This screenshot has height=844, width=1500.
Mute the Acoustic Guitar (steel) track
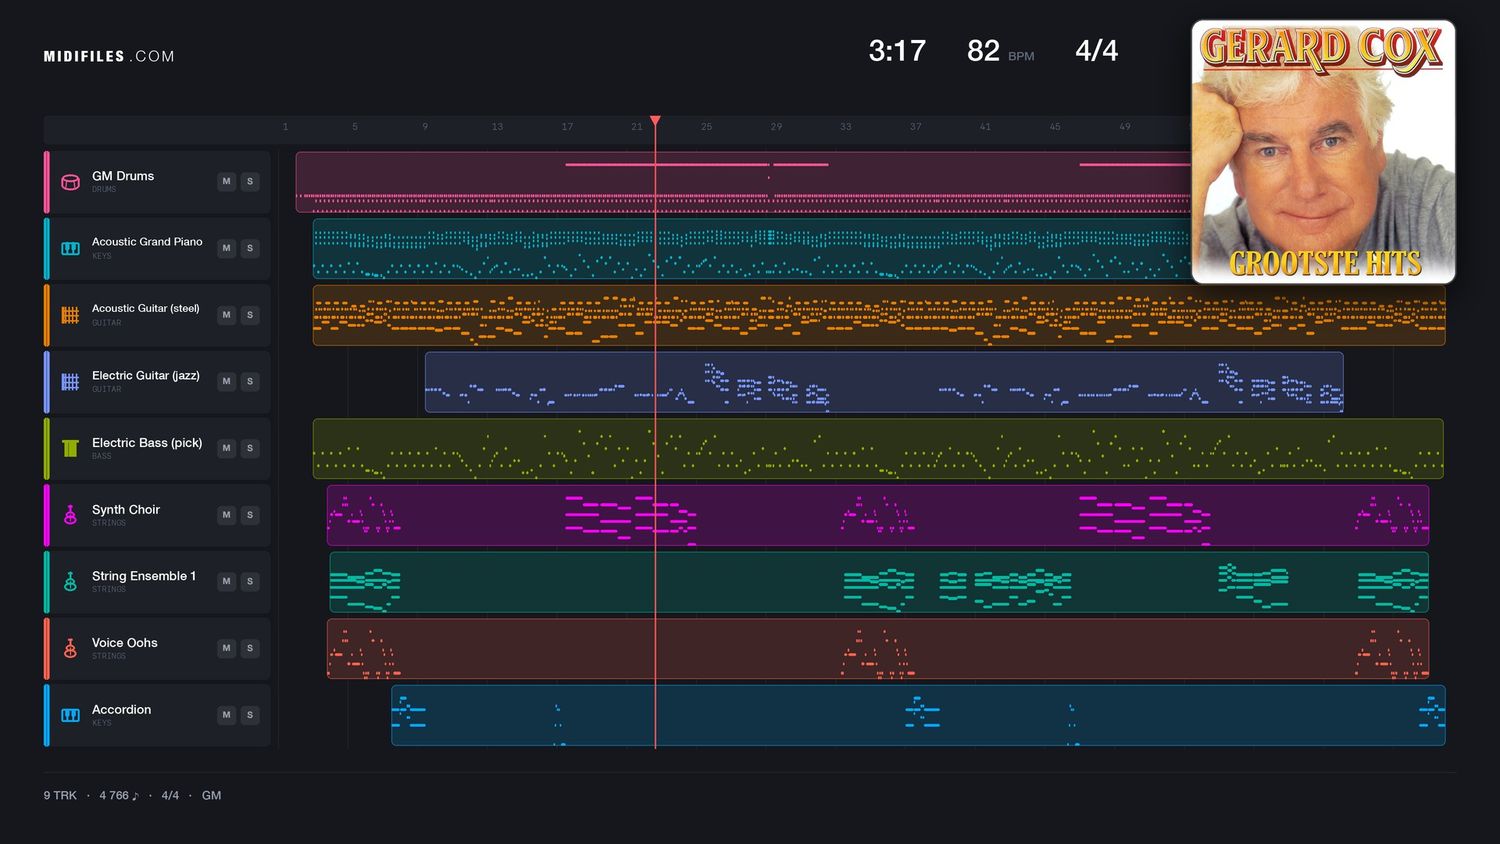point(226,315)
